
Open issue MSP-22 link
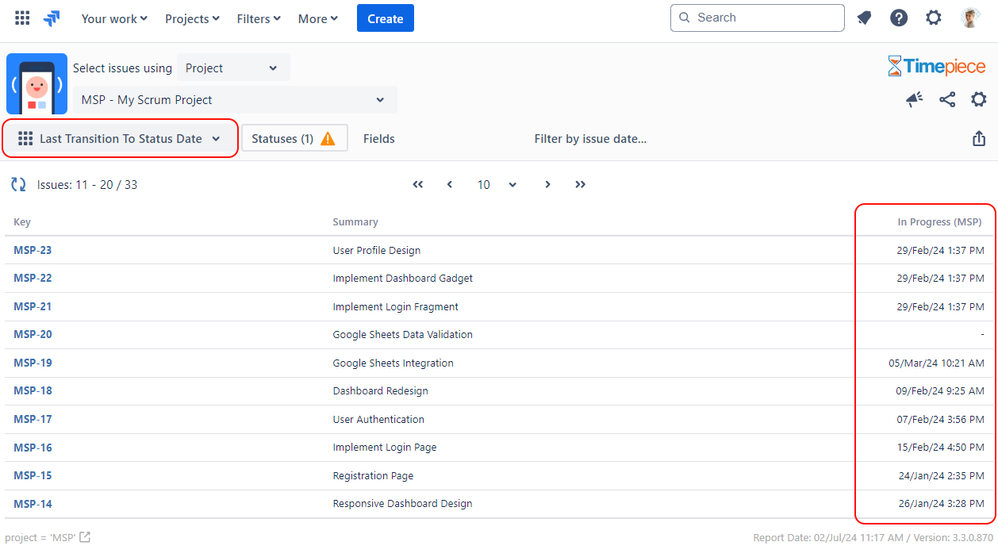(32, 278)
